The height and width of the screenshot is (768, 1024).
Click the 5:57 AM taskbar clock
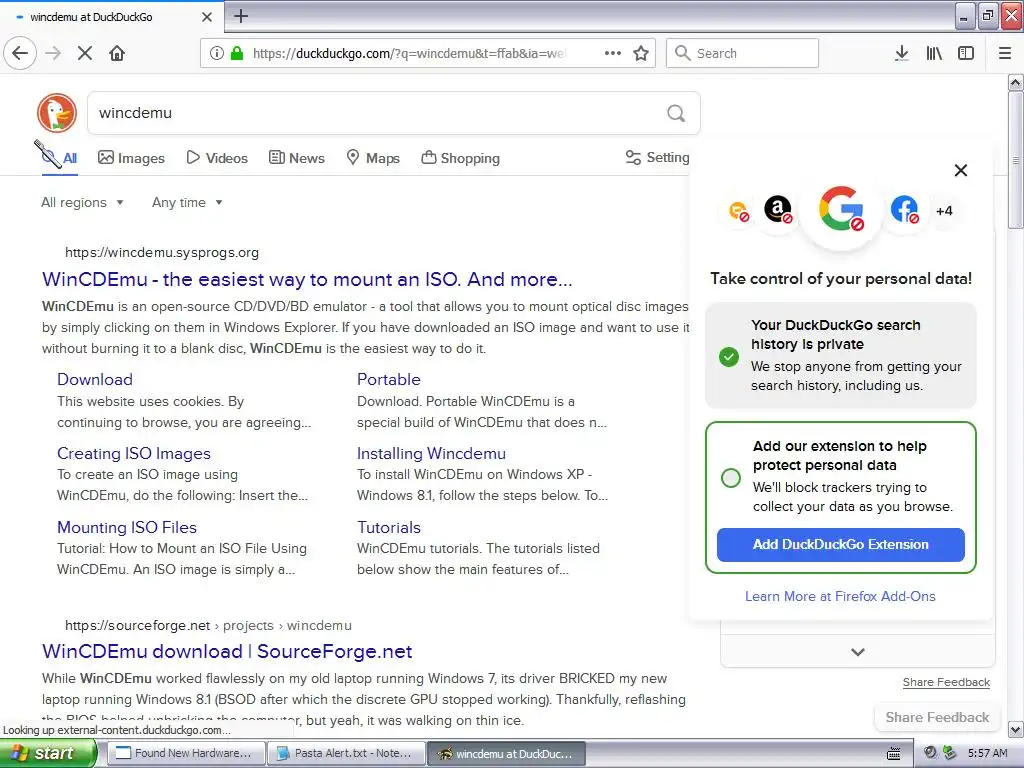pyautogui.click(x=987, y=753)
